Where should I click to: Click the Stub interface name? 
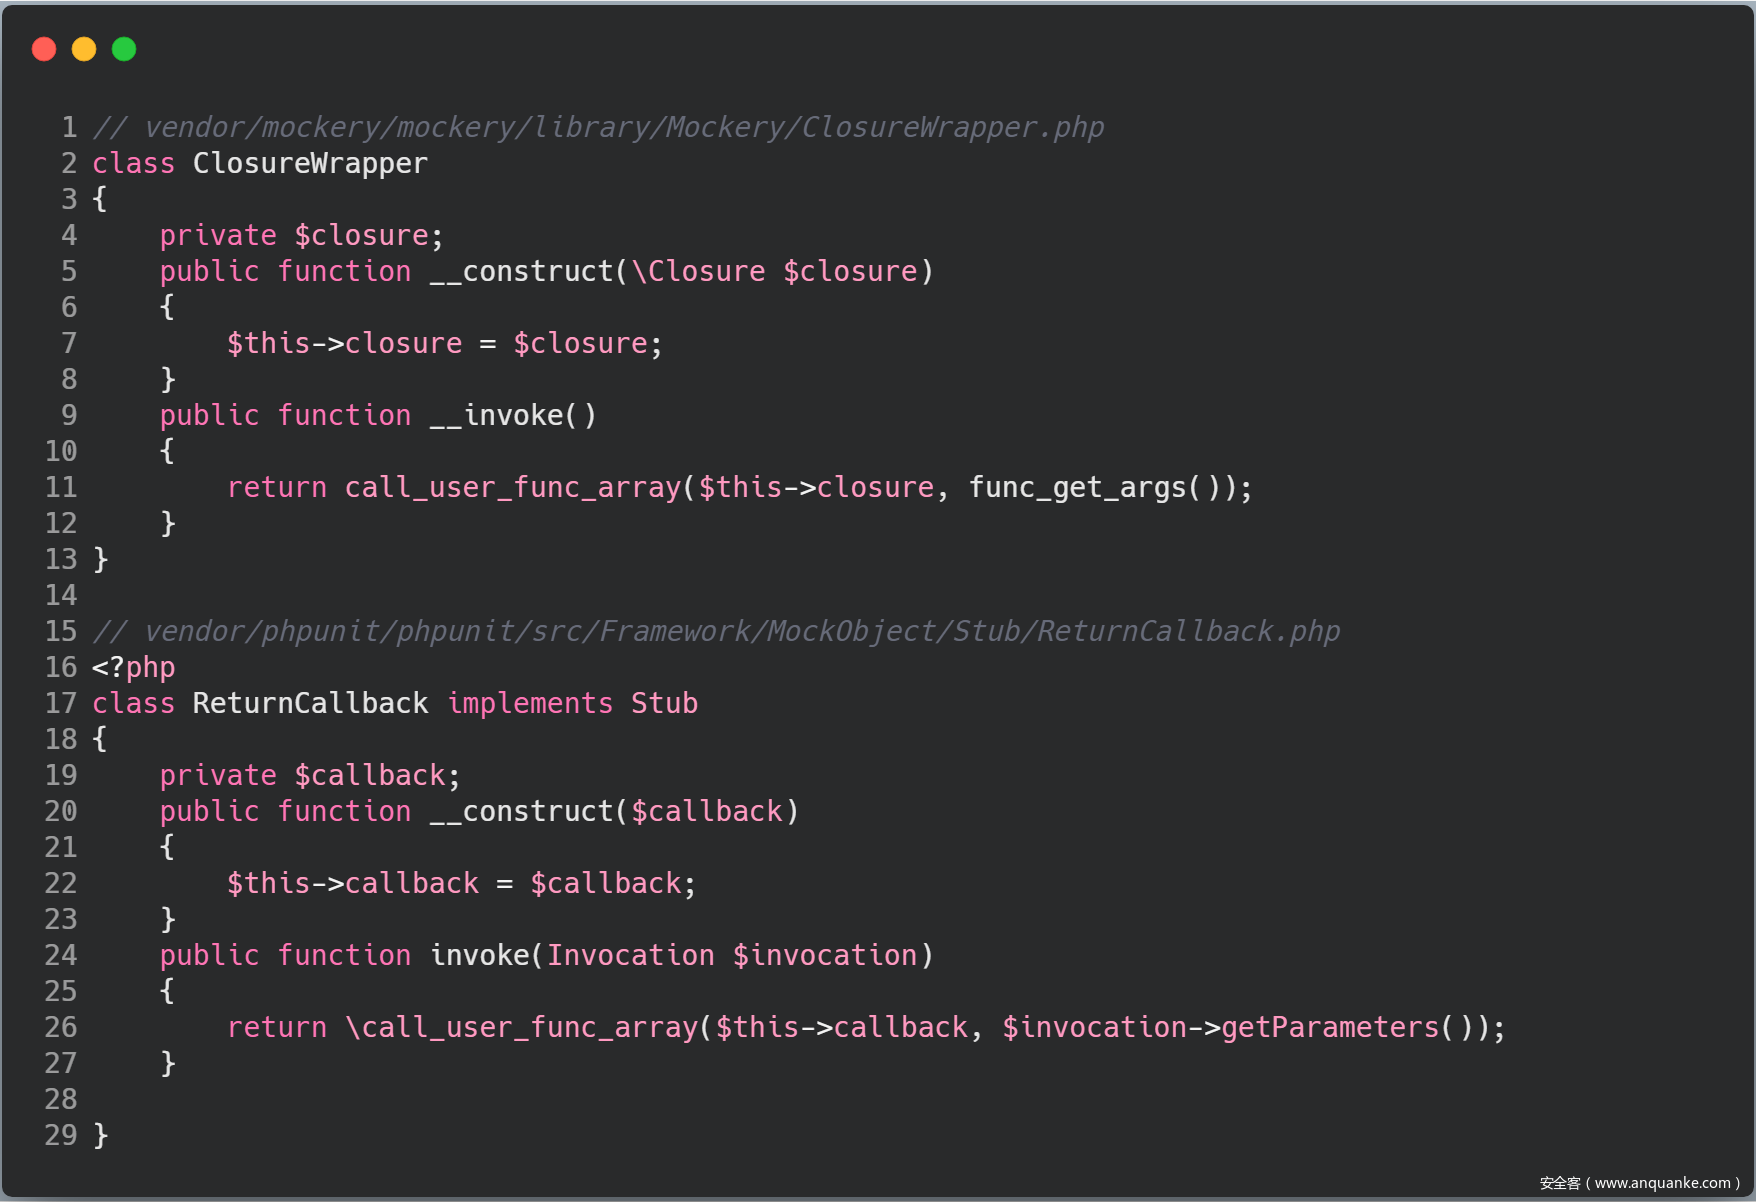[664, 704]
